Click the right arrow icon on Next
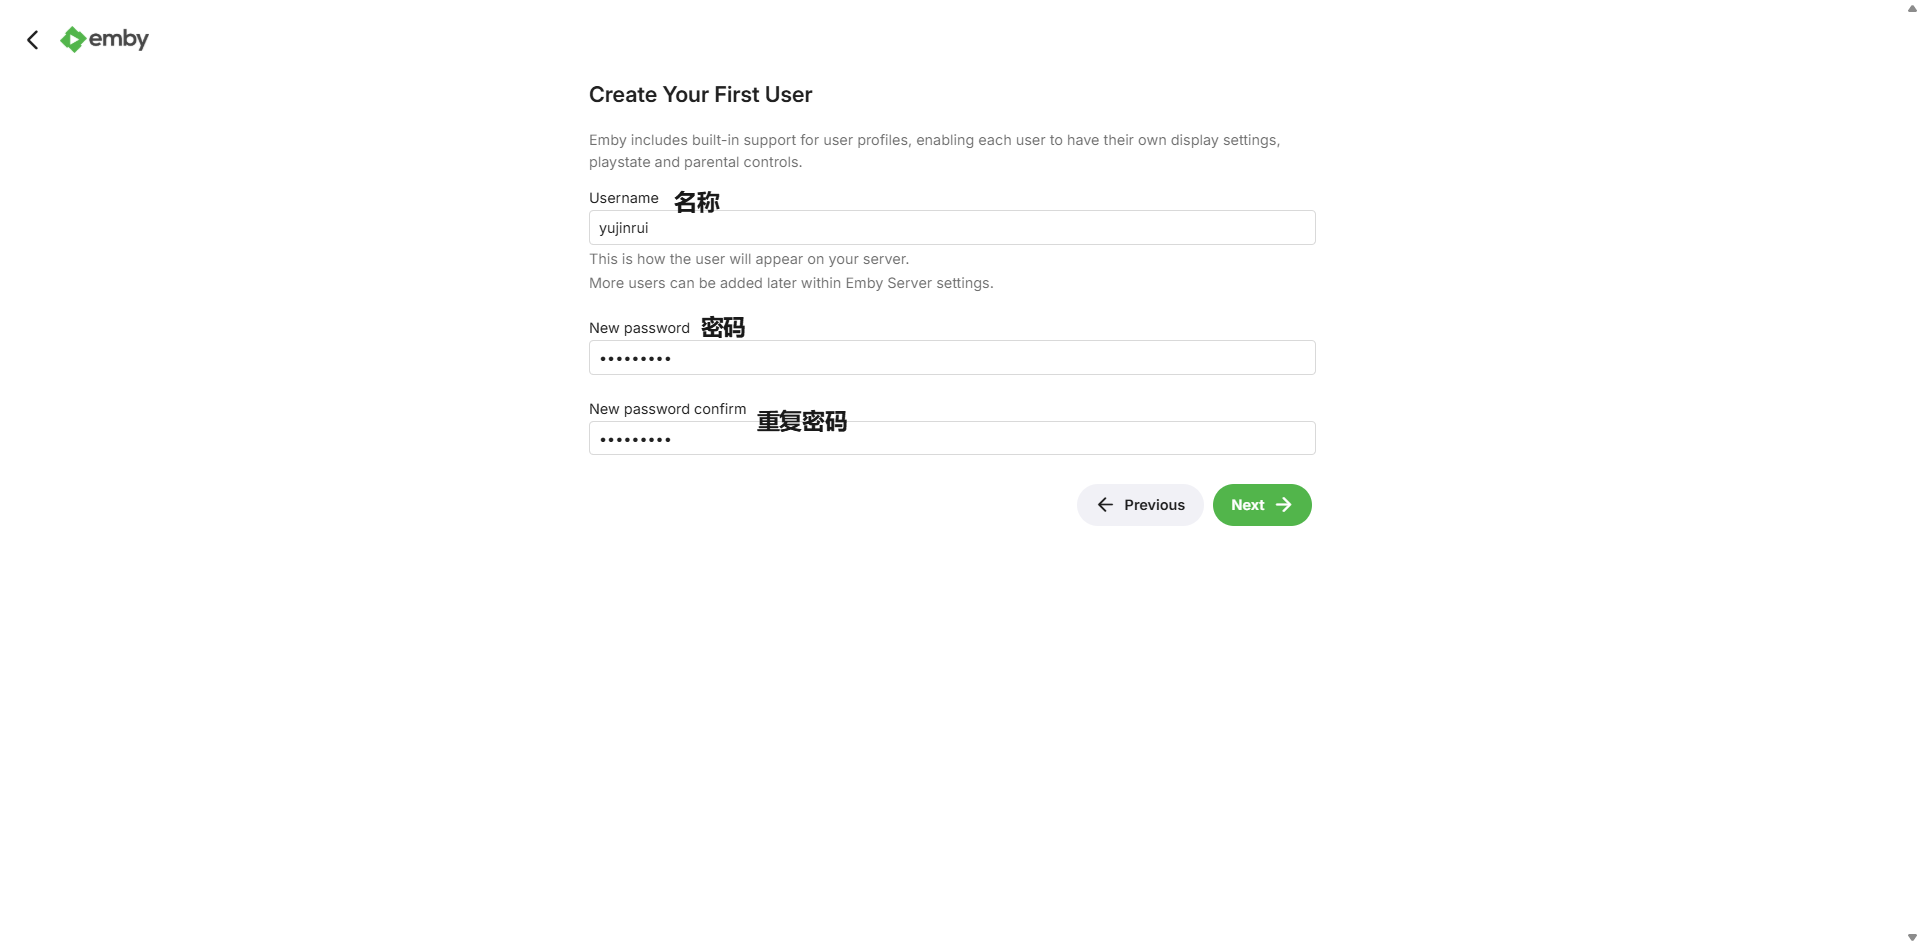The width and height of the screenshot is (1920, 945). 1284,505
